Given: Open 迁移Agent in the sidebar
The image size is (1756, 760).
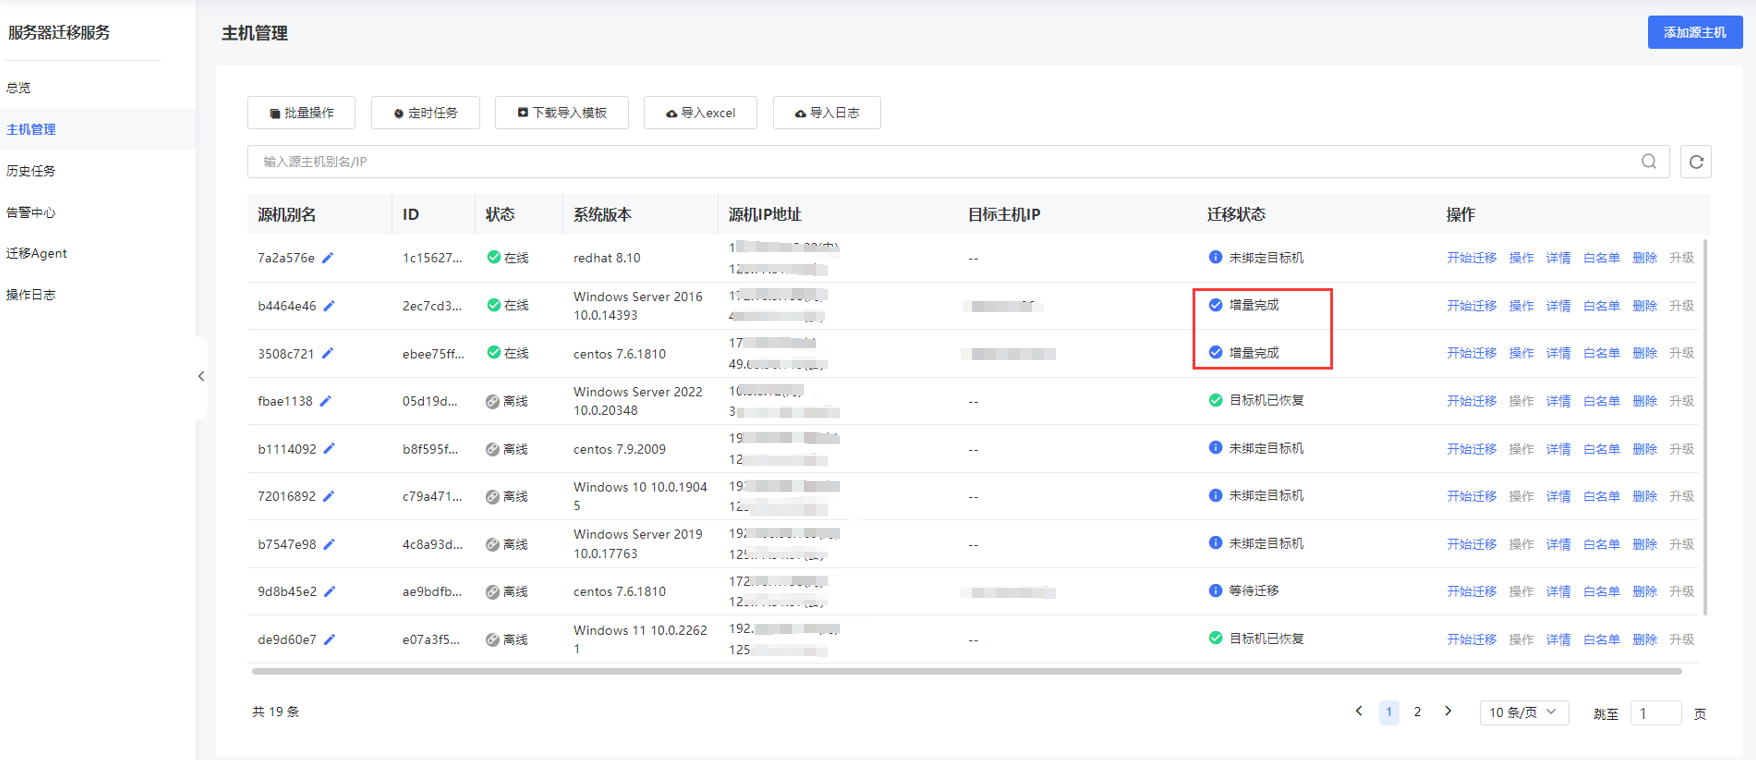Looking at the screenshot, I should point(37,253).
